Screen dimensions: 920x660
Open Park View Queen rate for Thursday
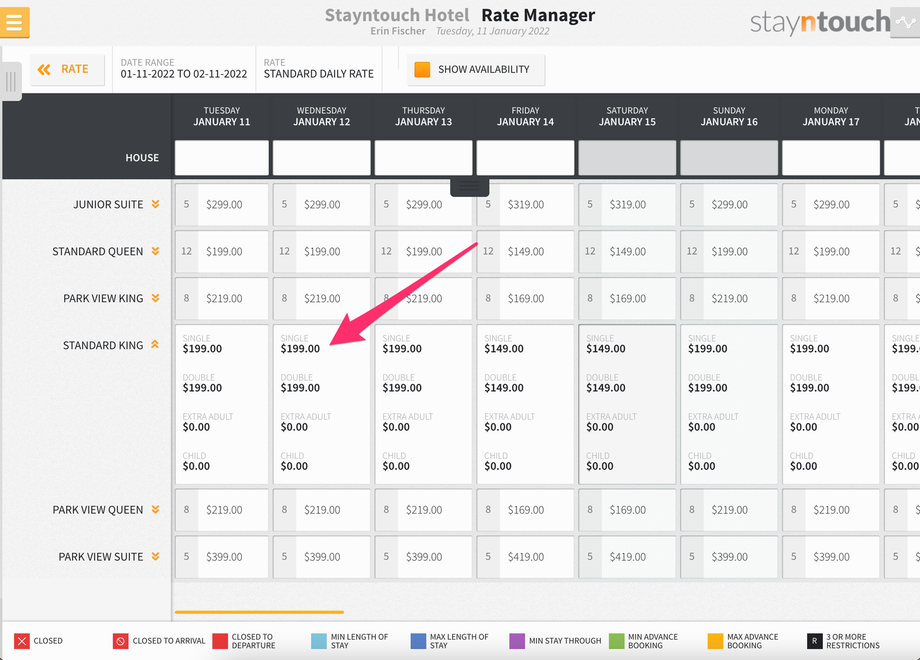(424, 509)
